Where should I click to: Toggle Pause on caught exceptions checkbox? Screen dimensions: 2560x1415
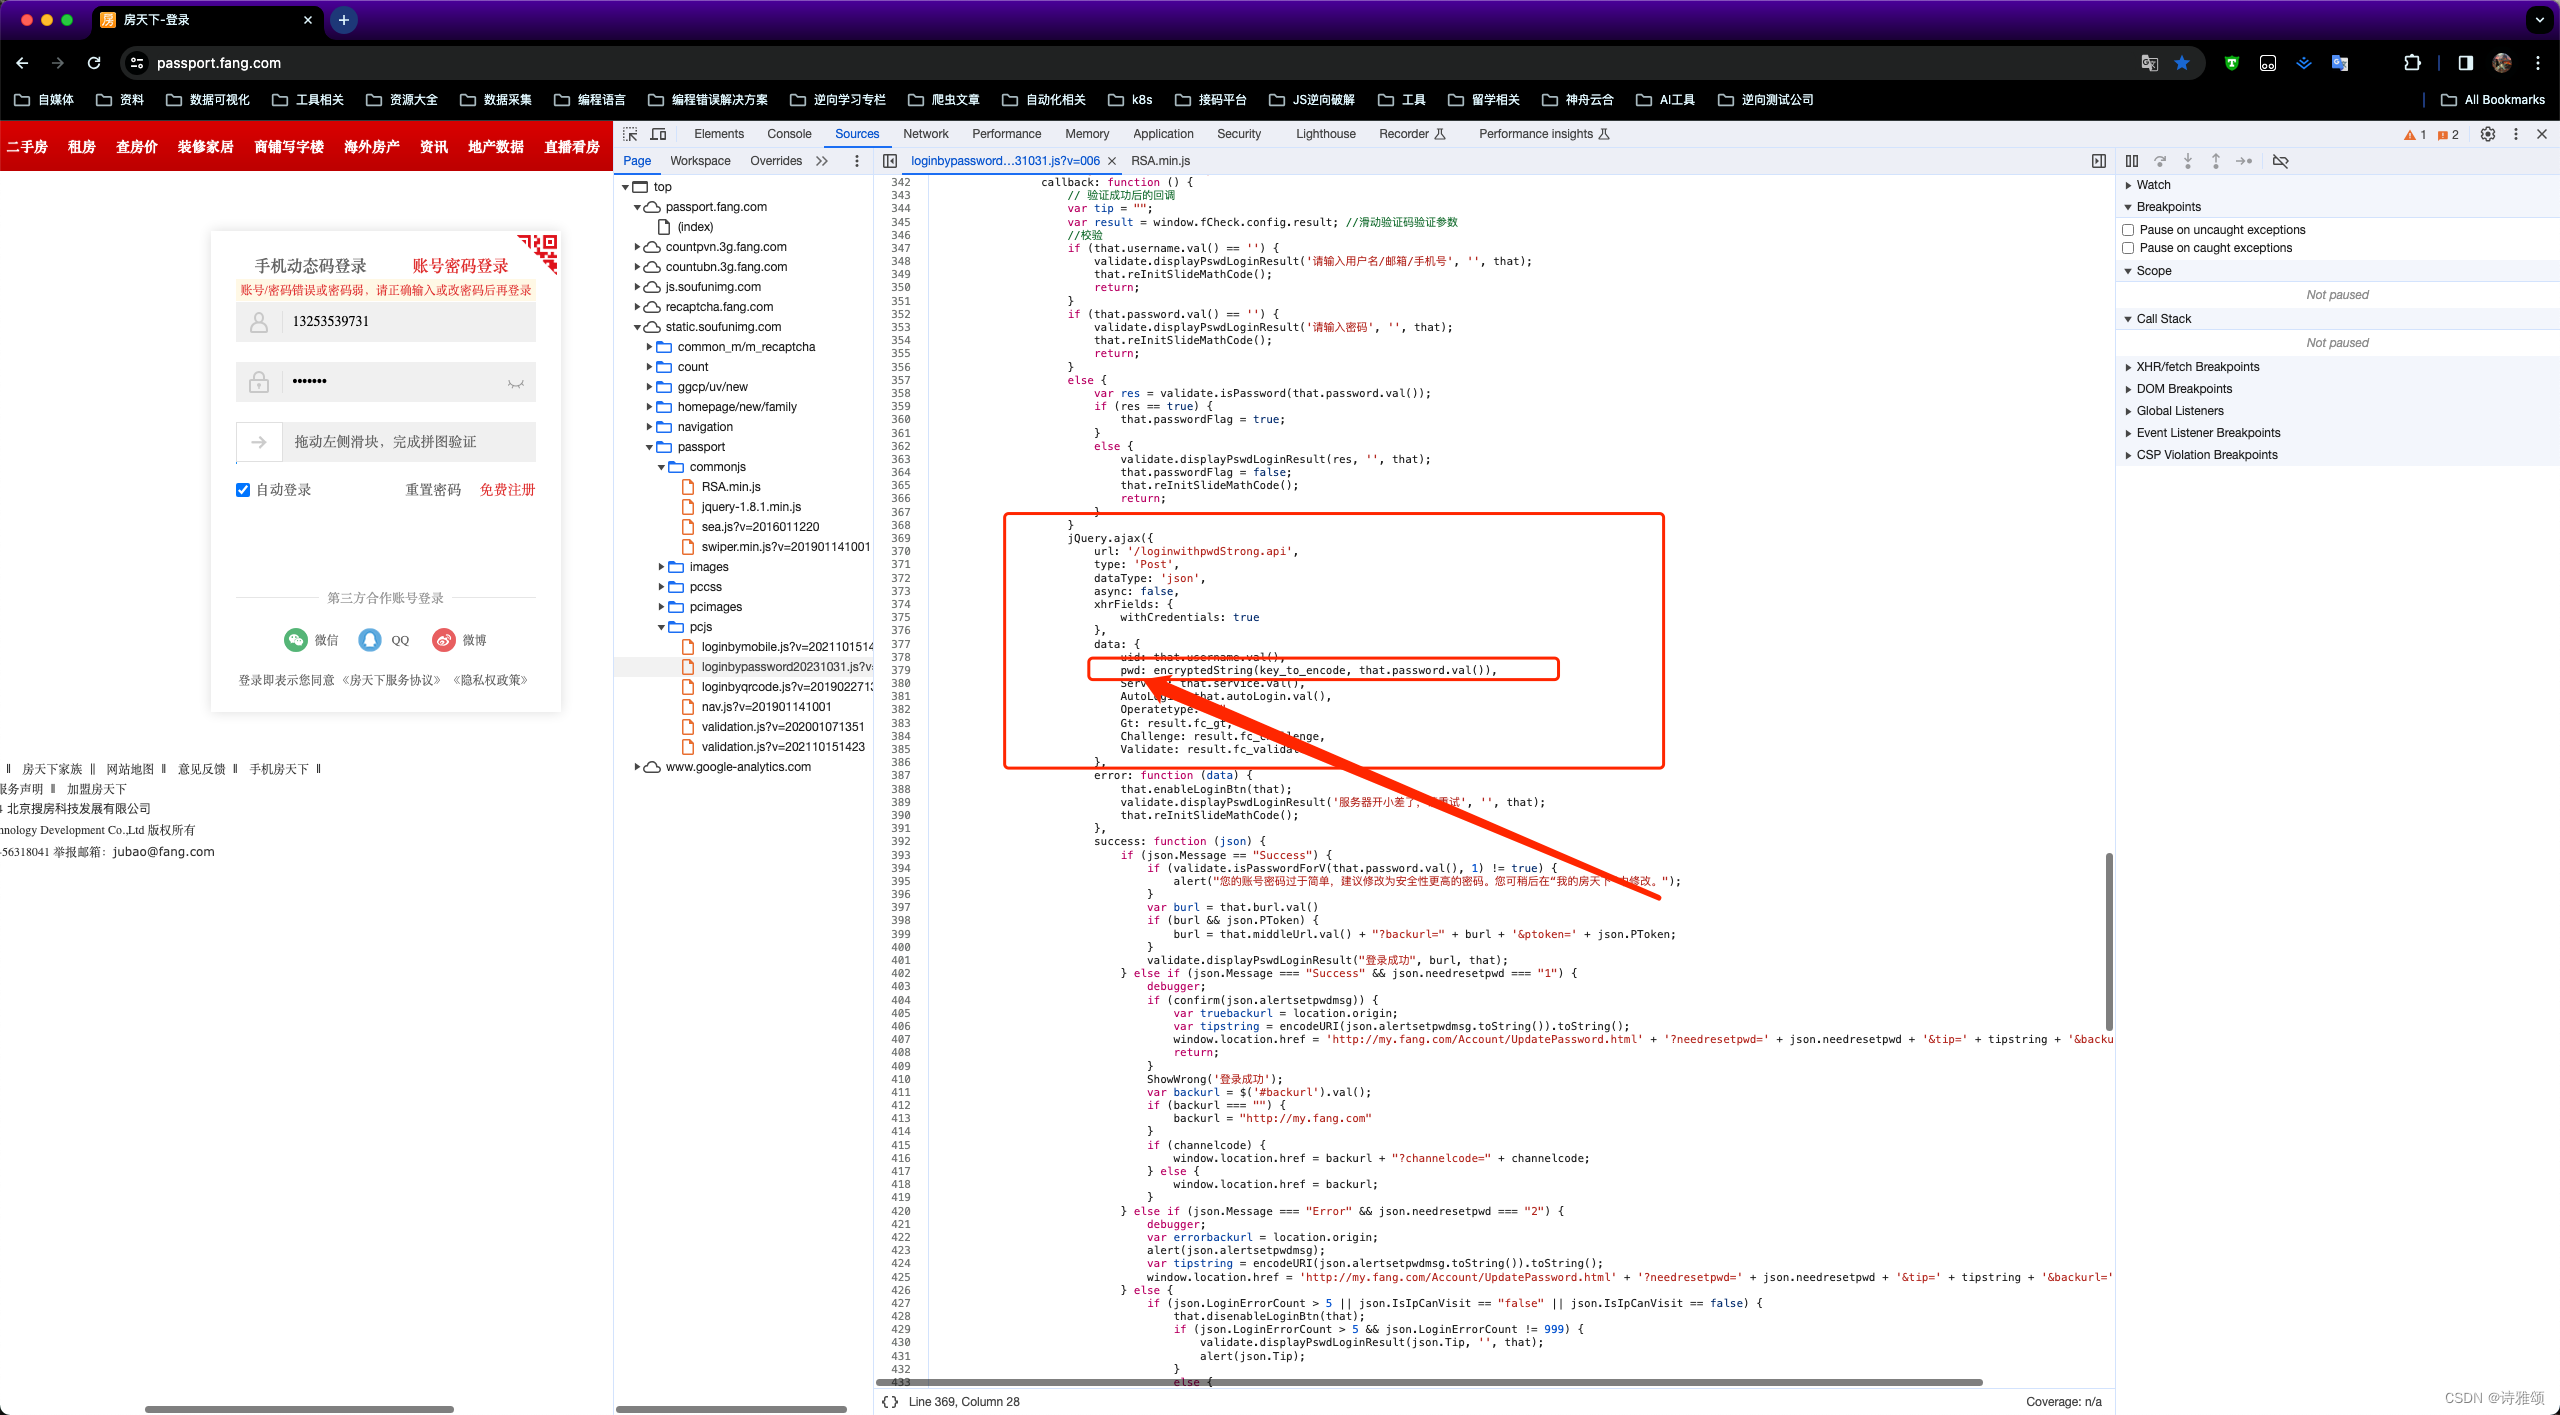click(2128, 247)
